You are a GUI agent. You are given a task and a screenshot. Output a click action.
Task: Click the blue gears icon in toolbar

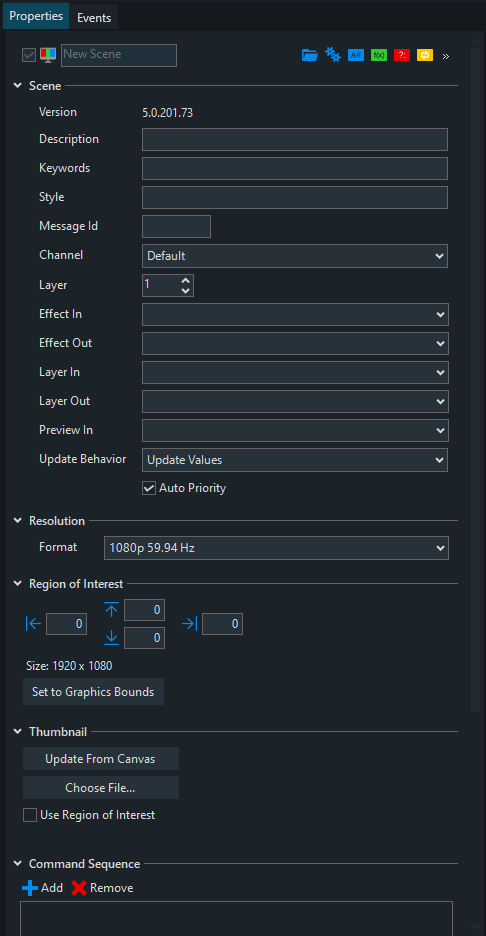pyautogui.click(x=333, y=55)
